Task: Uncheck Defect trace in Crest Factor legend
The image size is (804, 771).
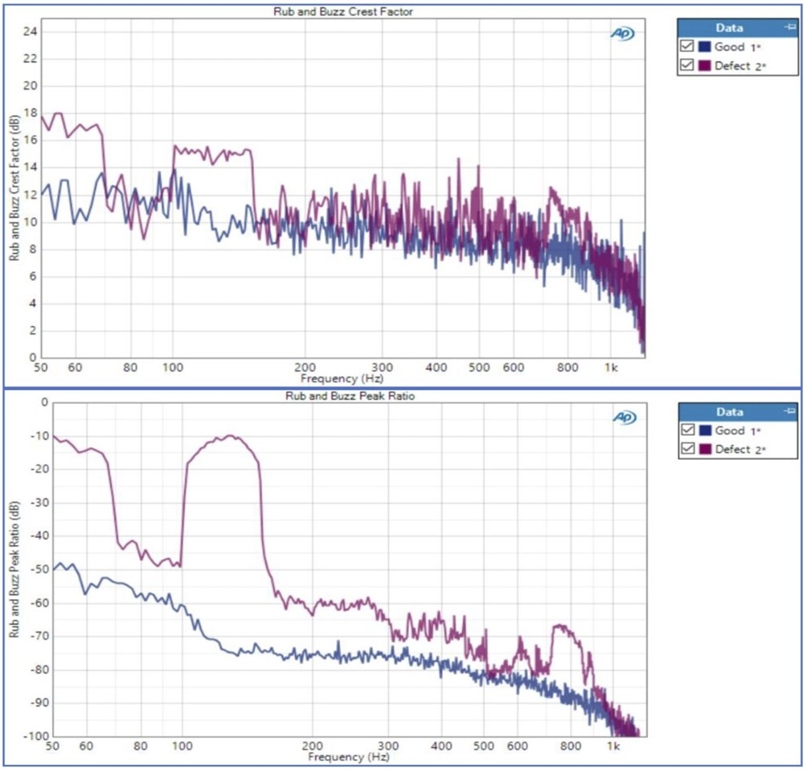Action: pos(687,65)
